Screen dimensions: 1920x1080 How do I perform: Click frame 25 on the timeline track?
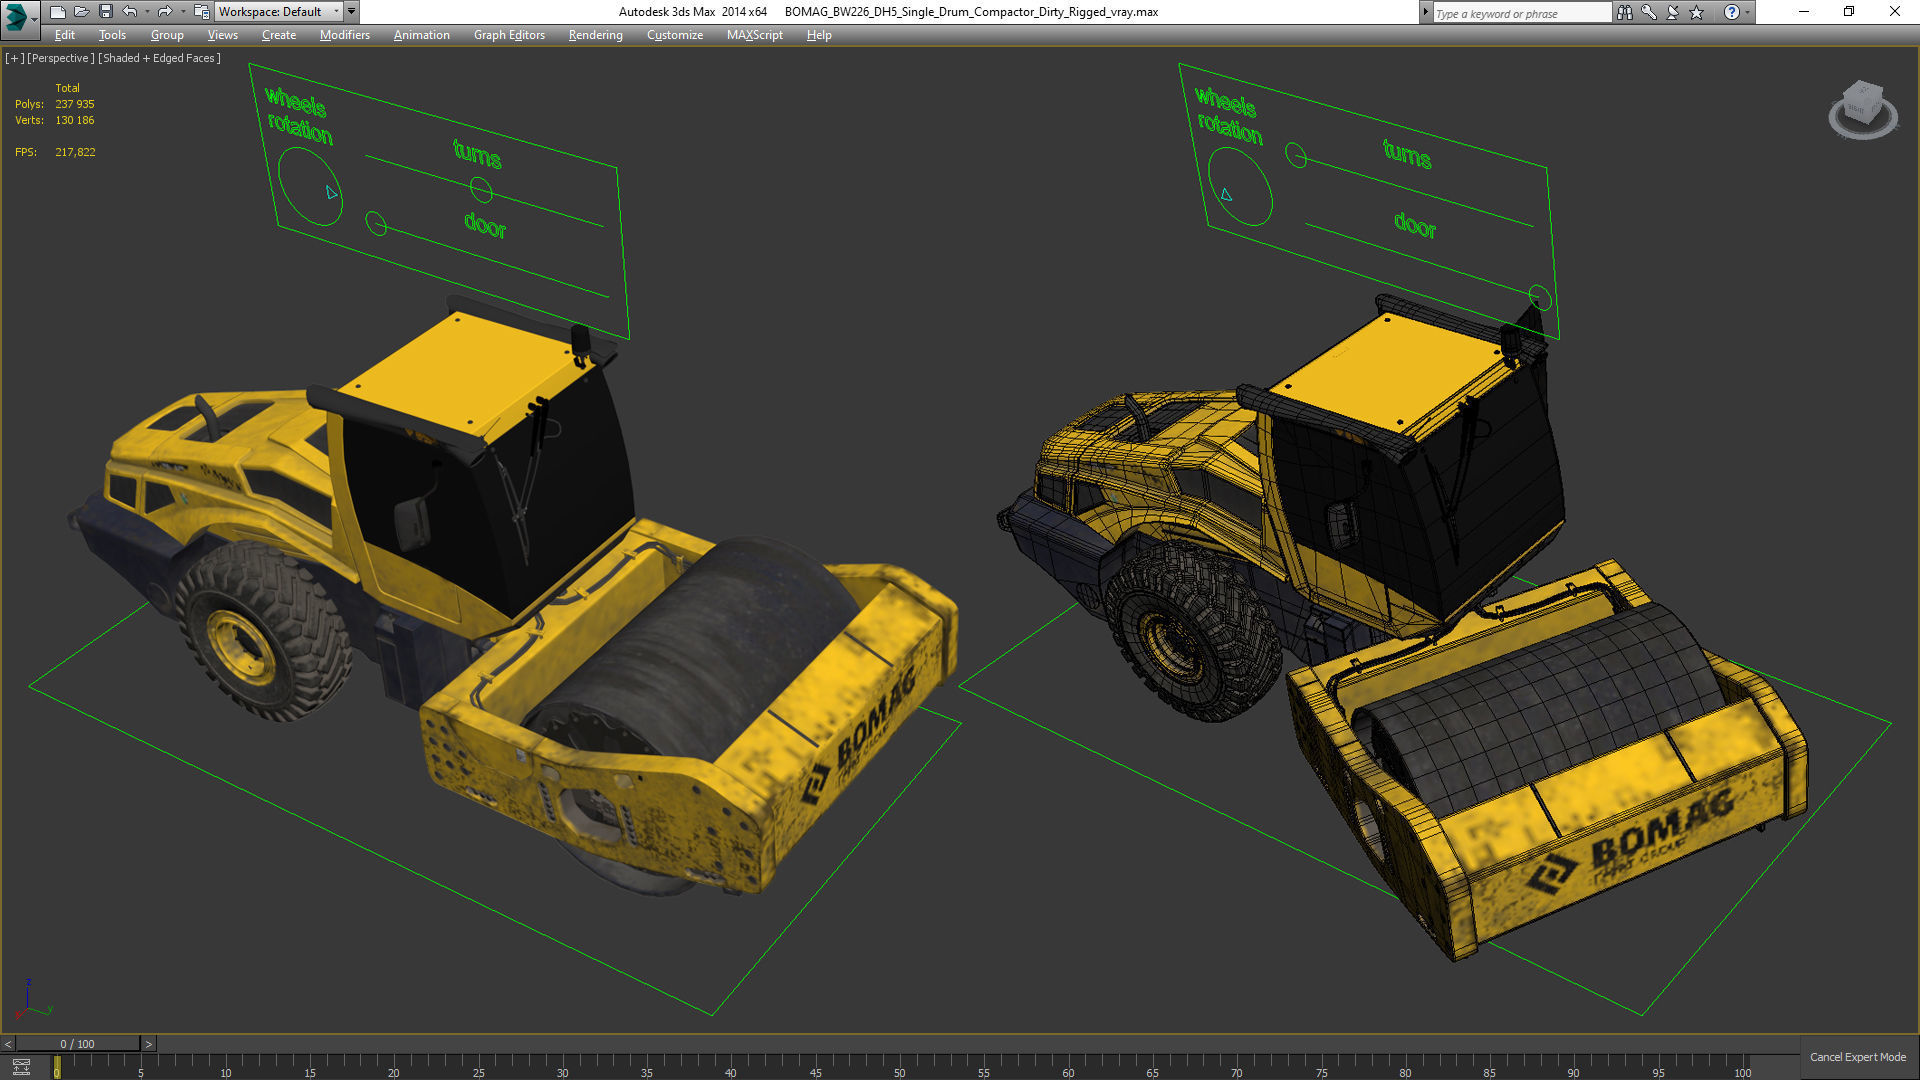point(478,1068)
